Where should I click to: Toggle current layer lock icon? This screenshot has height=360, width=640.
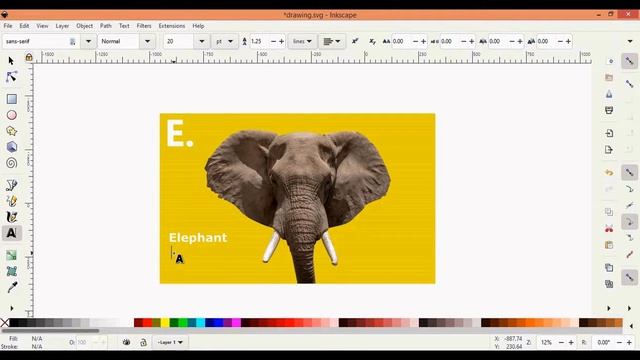point(143,342)
